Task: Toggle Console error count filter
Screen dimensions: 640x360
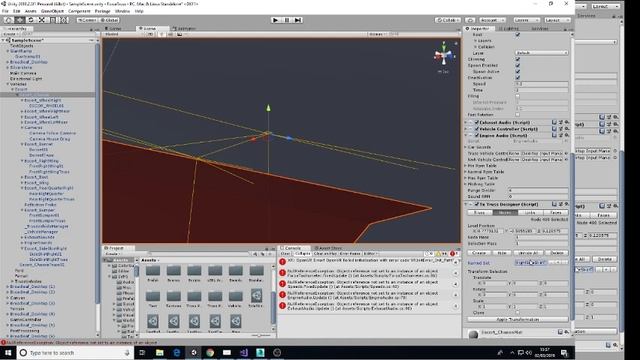Action: (x=453, y=253)
